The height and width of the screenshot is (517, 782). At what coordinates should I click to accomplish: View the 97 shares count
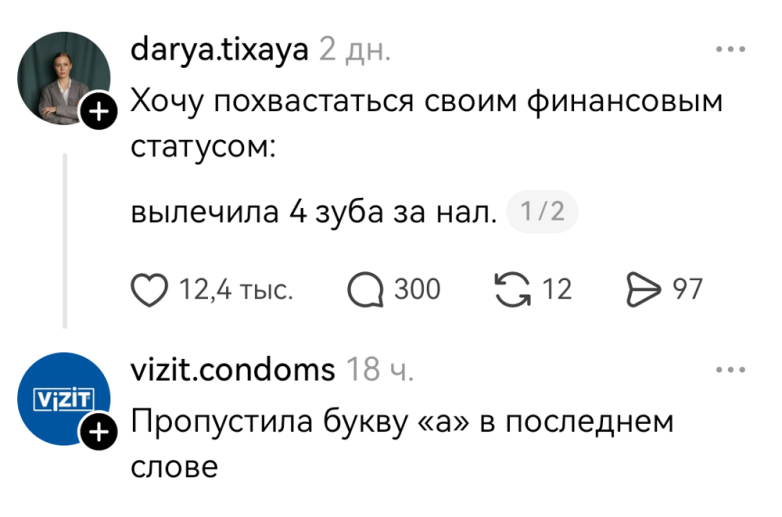687,290
